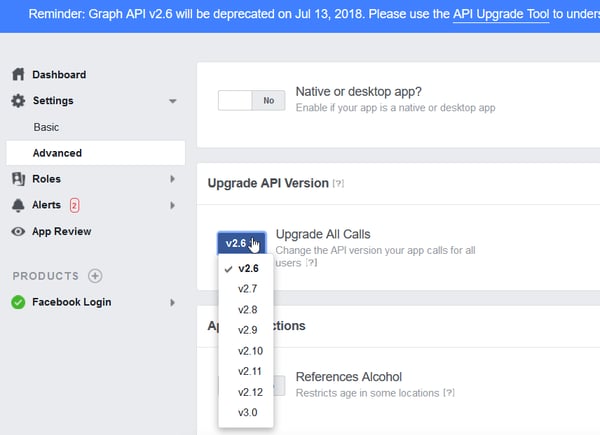
Task: Expand the Facebook Login submenu arrow
Action: (x=173, y=303)
